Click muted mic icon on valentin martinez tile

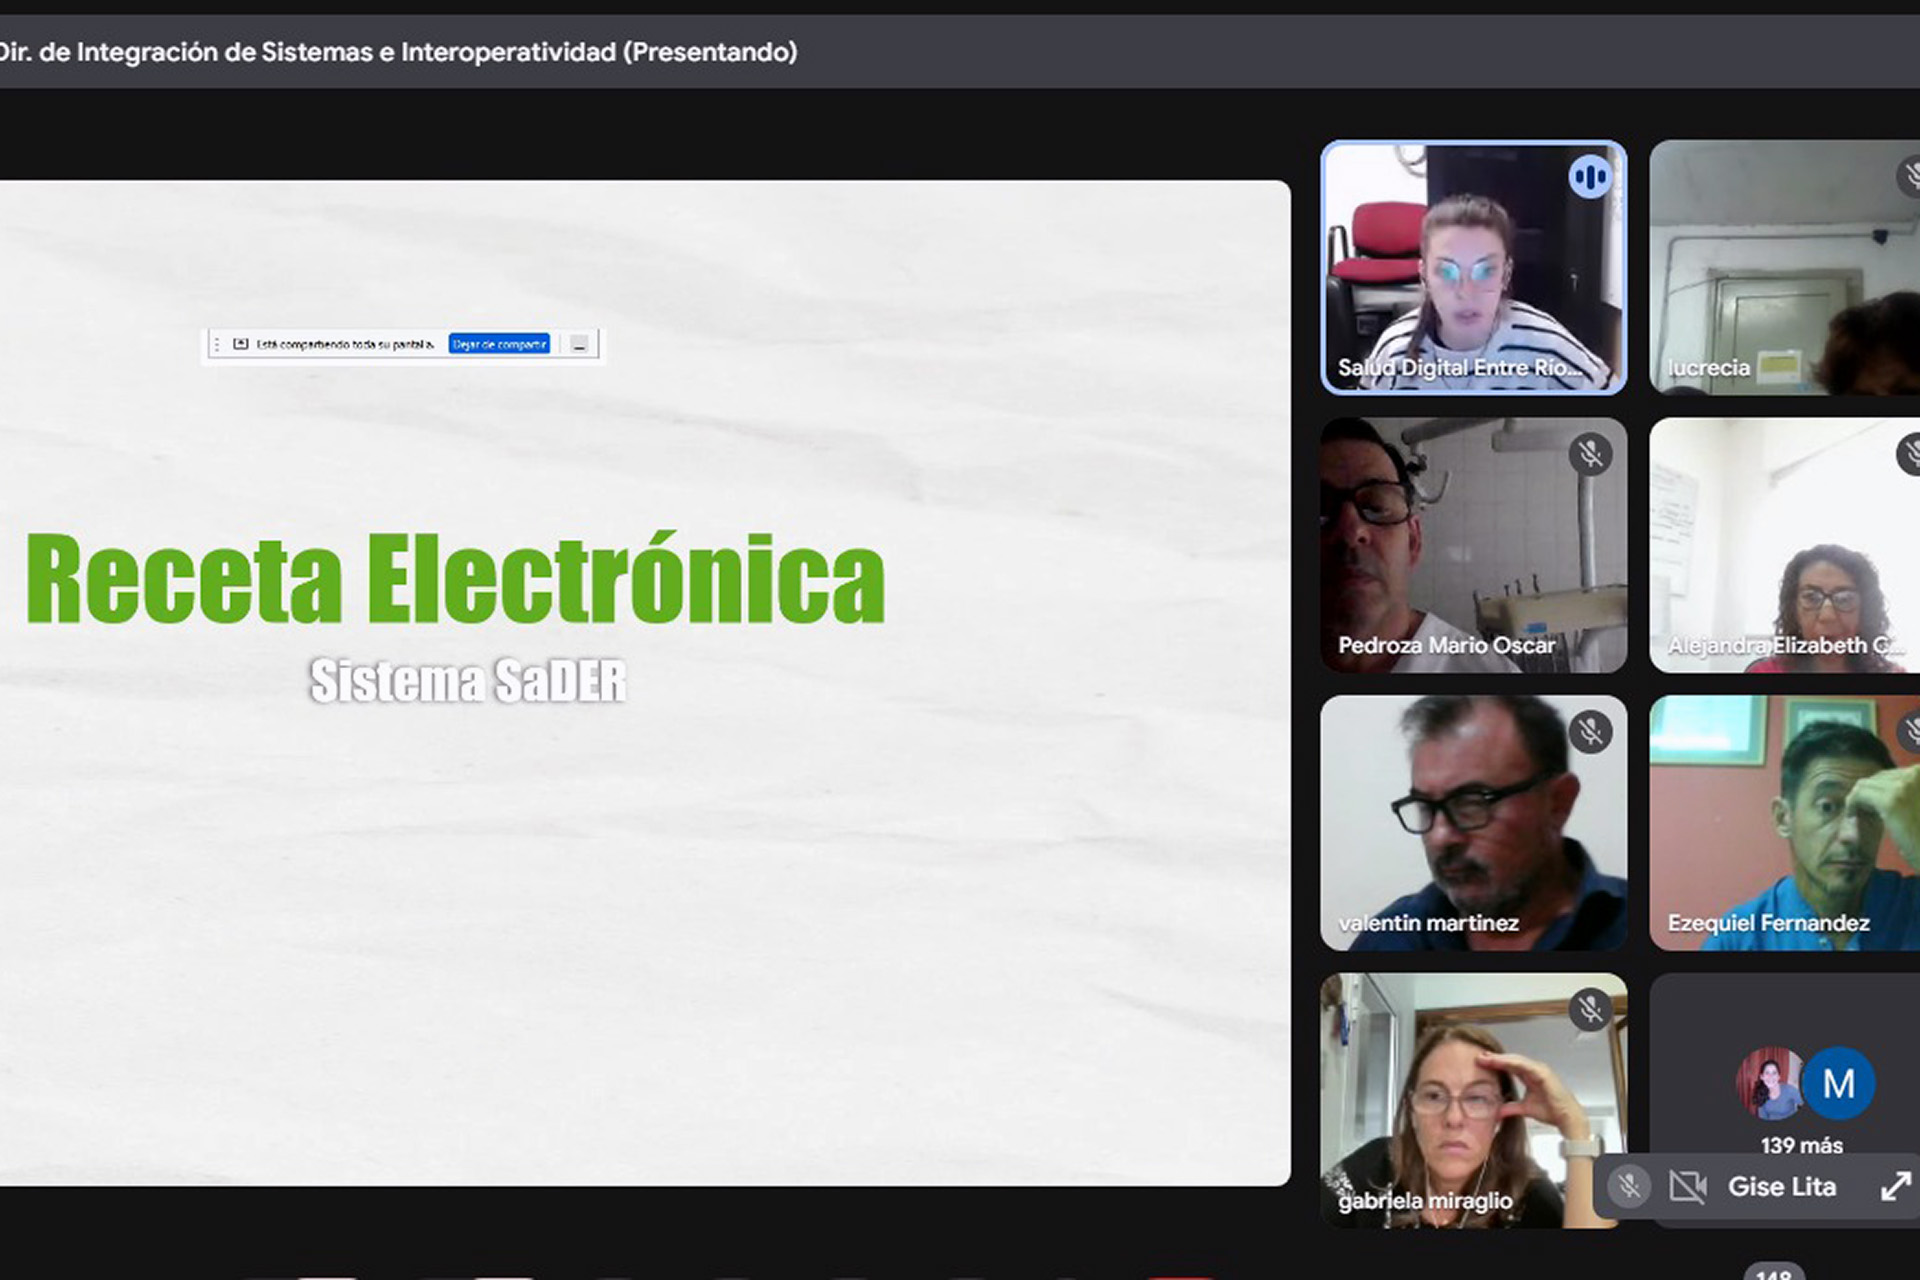pyautogui.click(x=1589, y=732)
